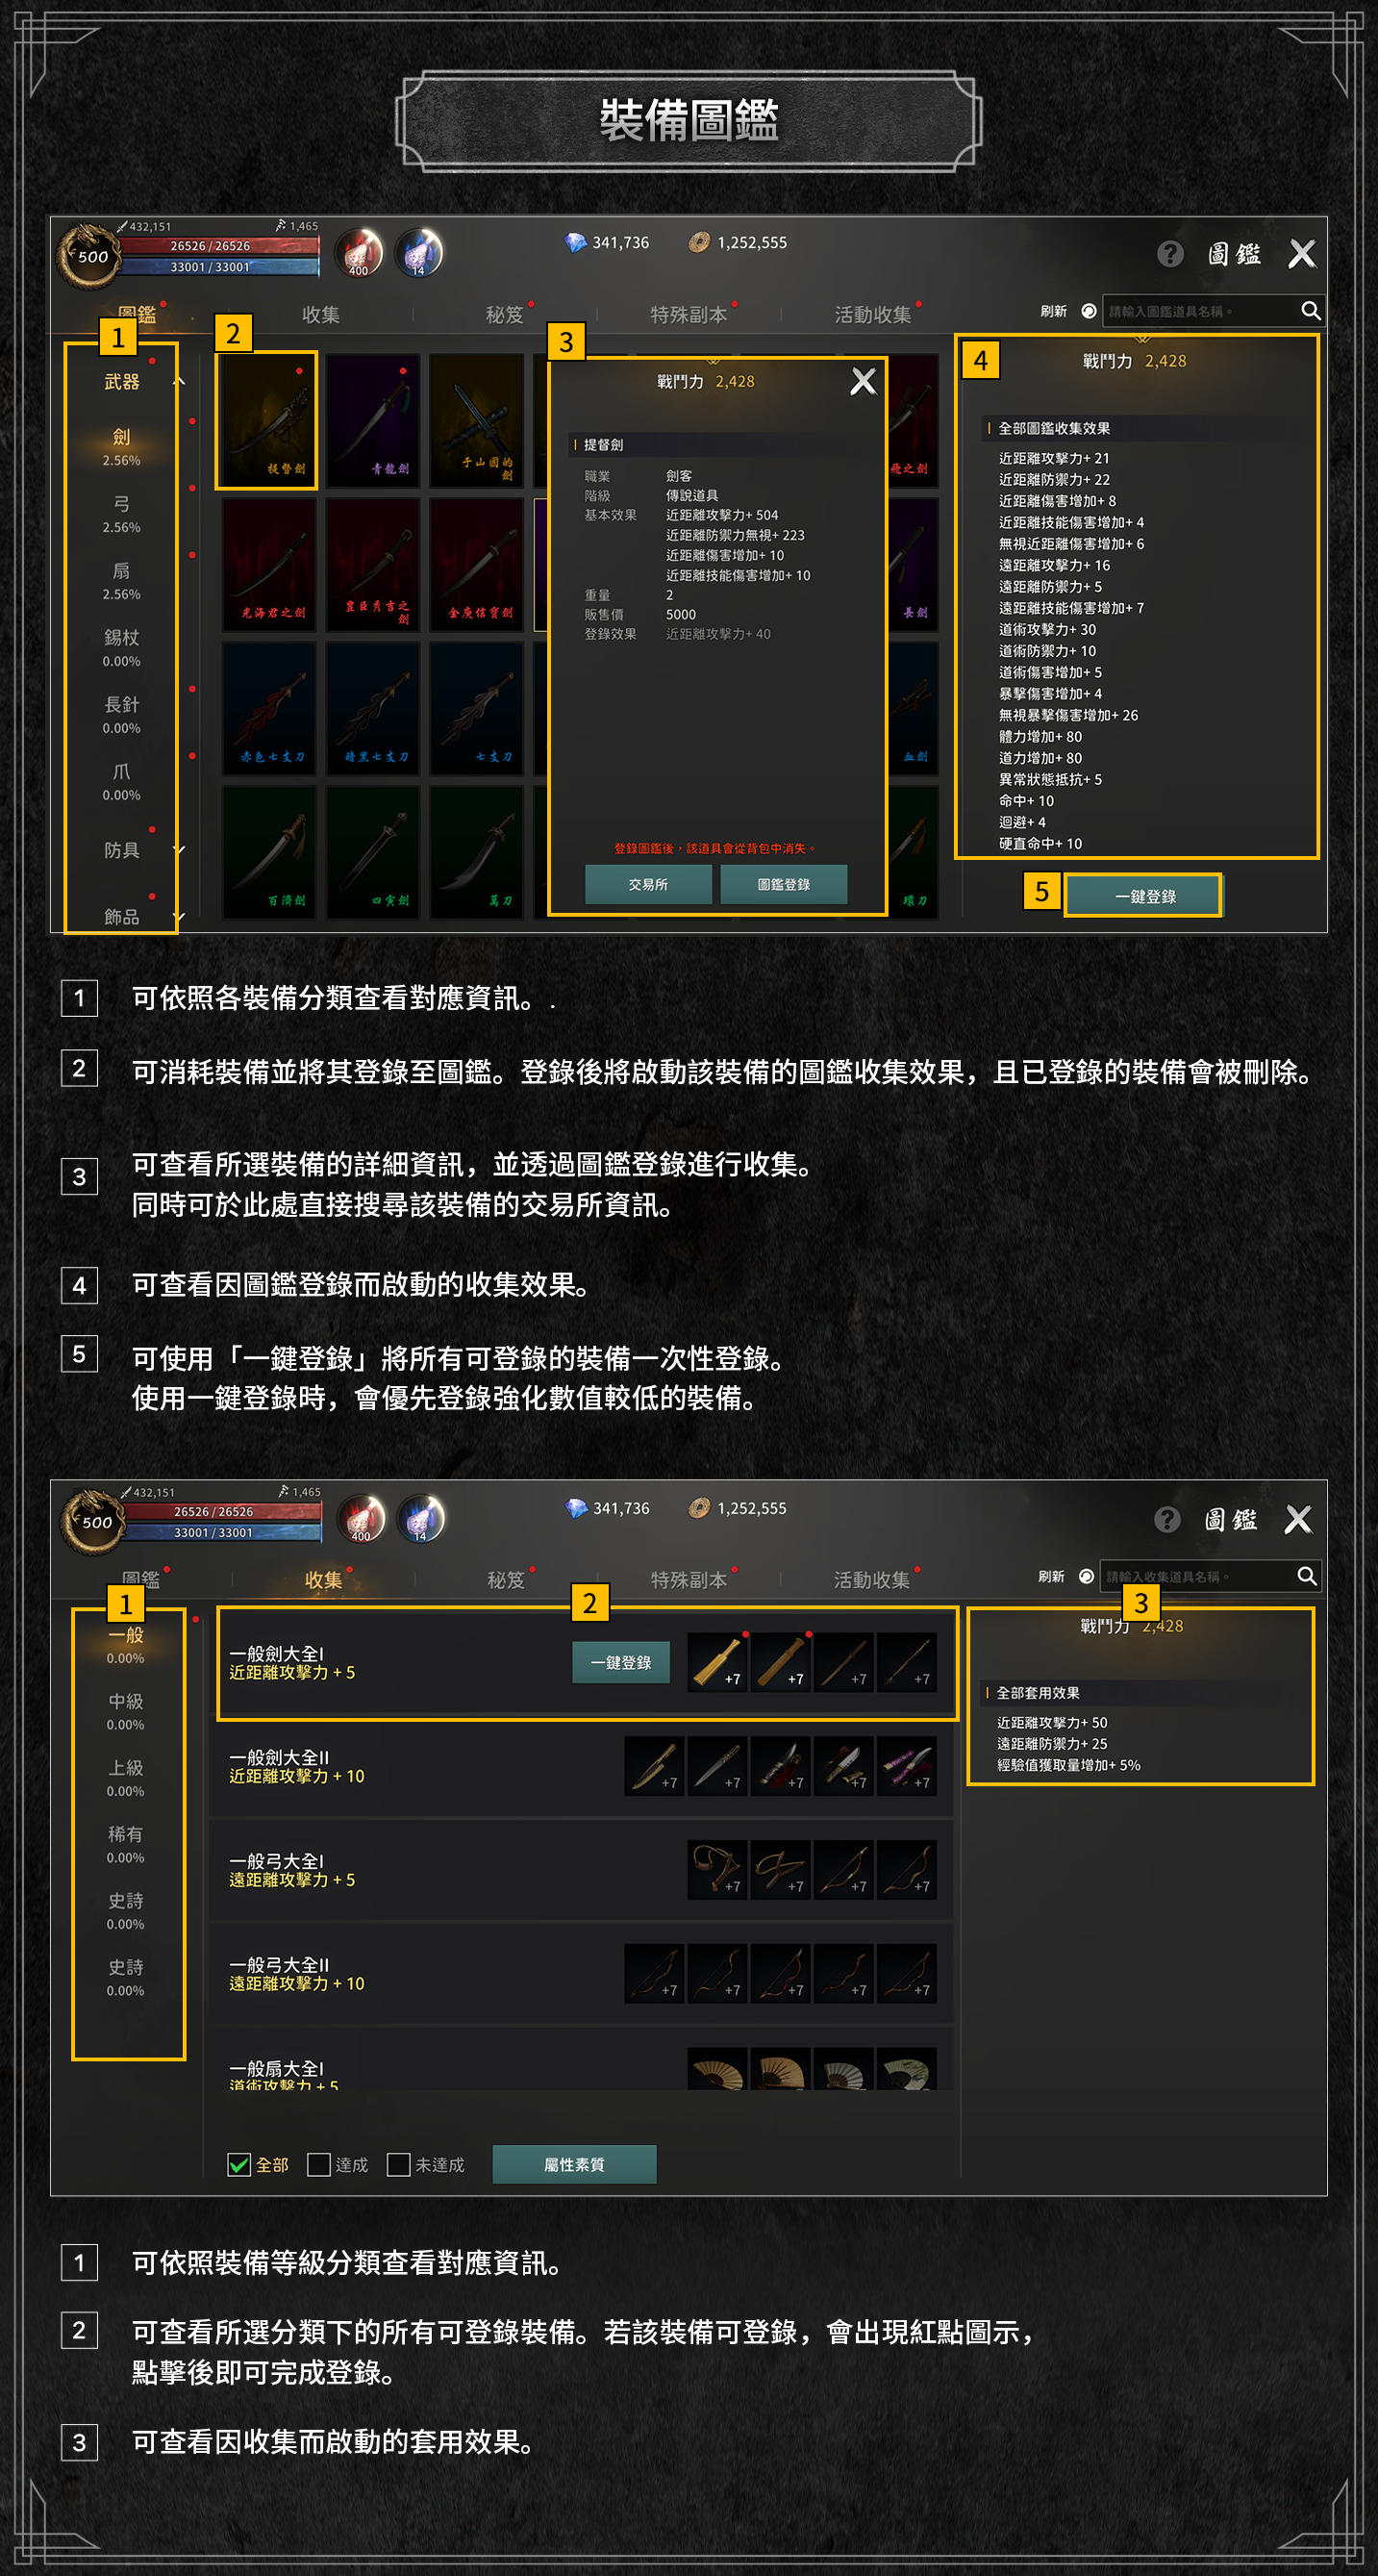Viewport: 1378px width, 2576px height.
Task: Click the 圖鑑登錄 button
Action: (783, 884)
